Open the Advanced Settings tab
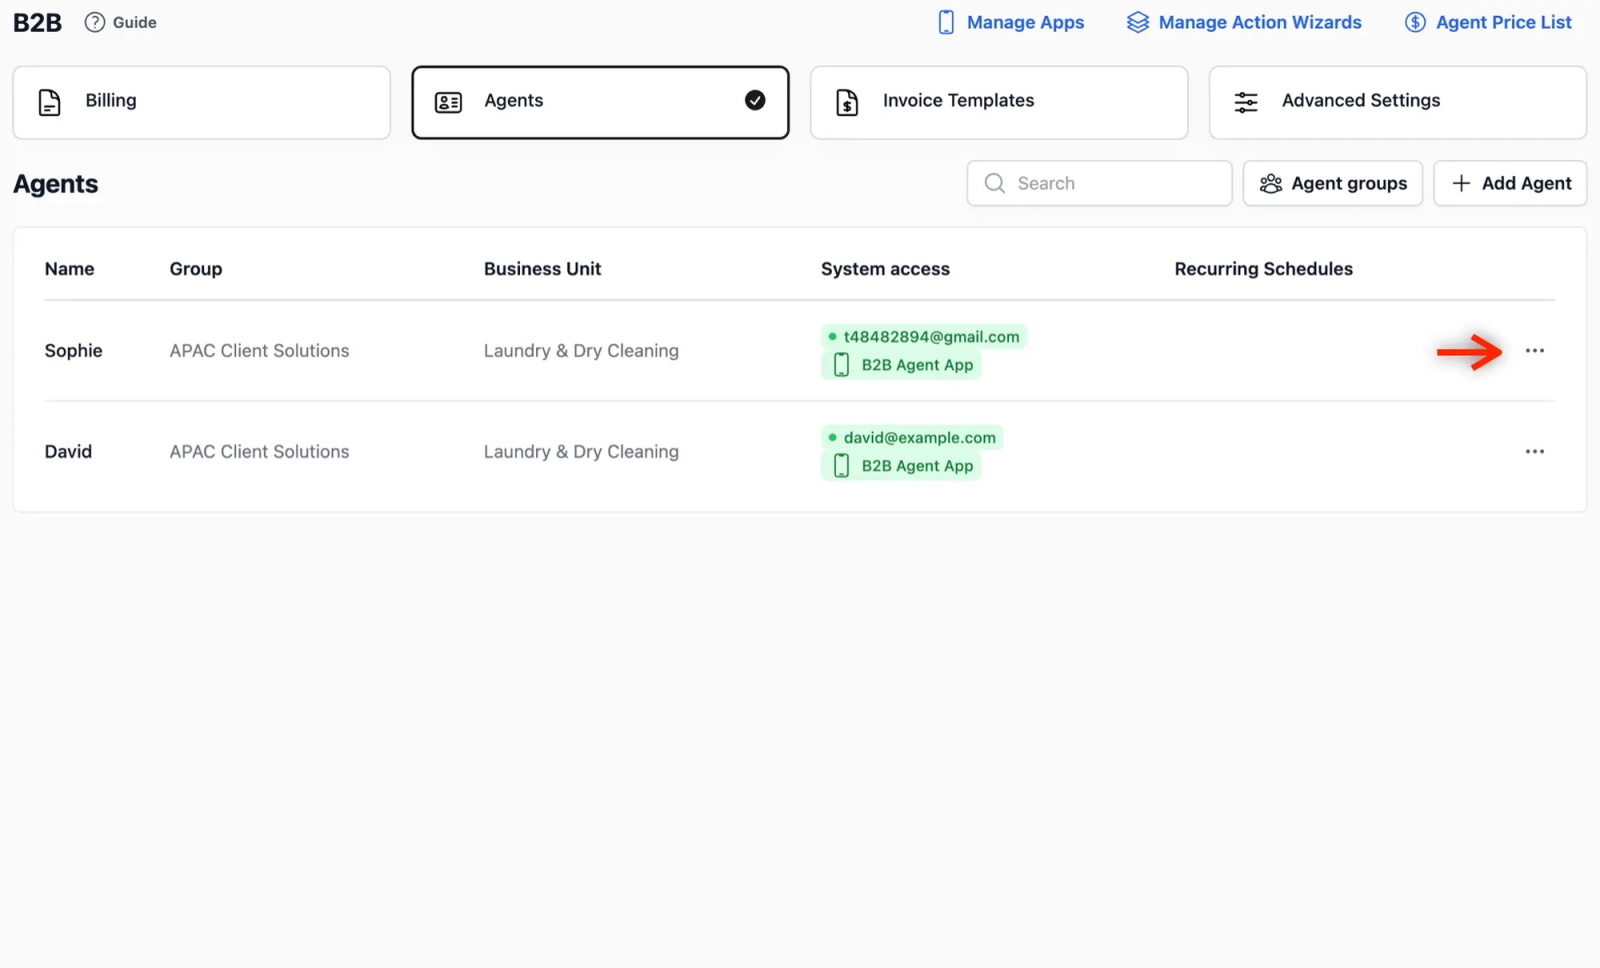 (1397, 102)
